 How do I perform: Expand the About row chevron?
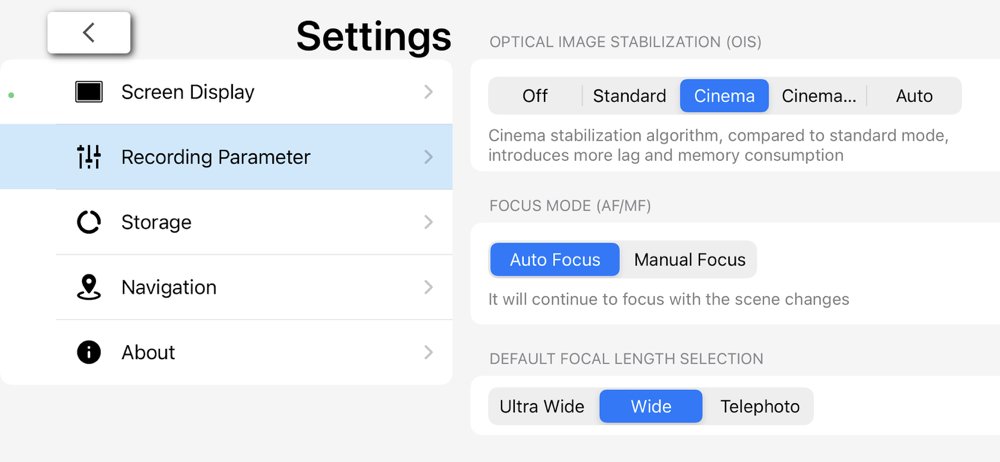pos(428,352)
